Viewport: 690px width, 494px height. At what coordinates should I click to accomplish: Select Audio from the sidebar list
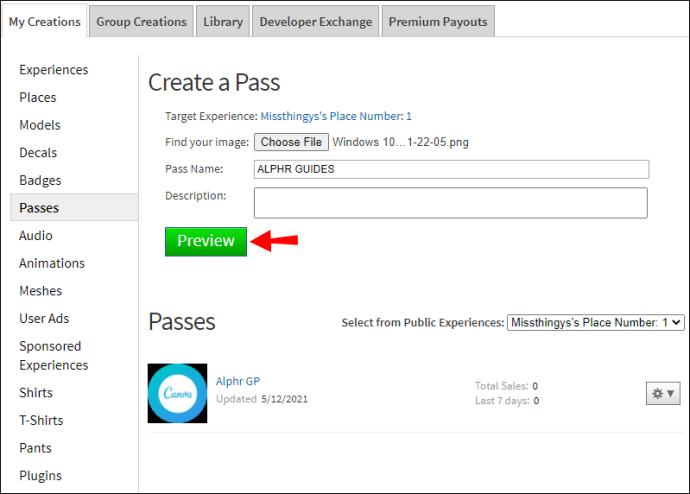pos(36,236)
